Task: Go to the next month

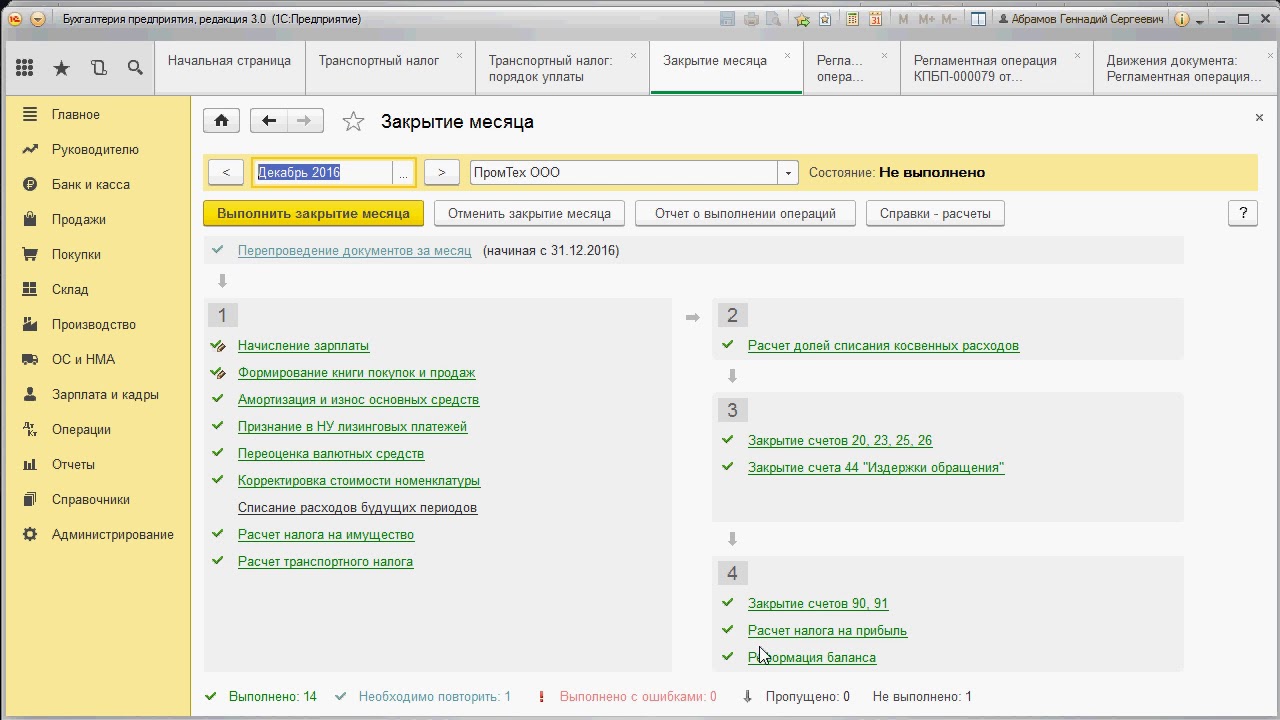Action: (x=441, y=172)
